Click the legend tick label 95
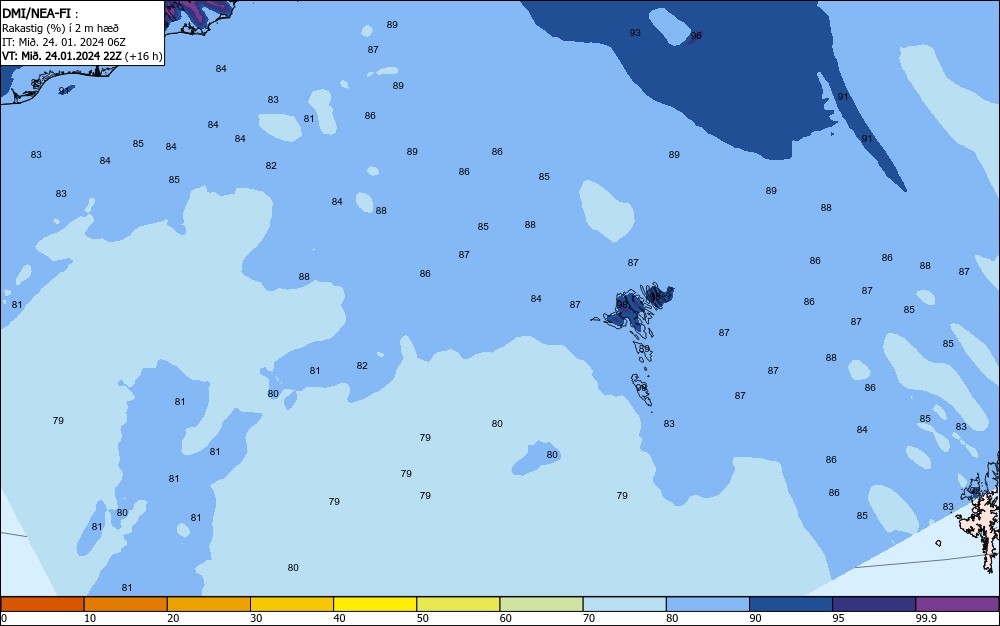Screen dimensions: 1000x626 click(x=838, y=618)
